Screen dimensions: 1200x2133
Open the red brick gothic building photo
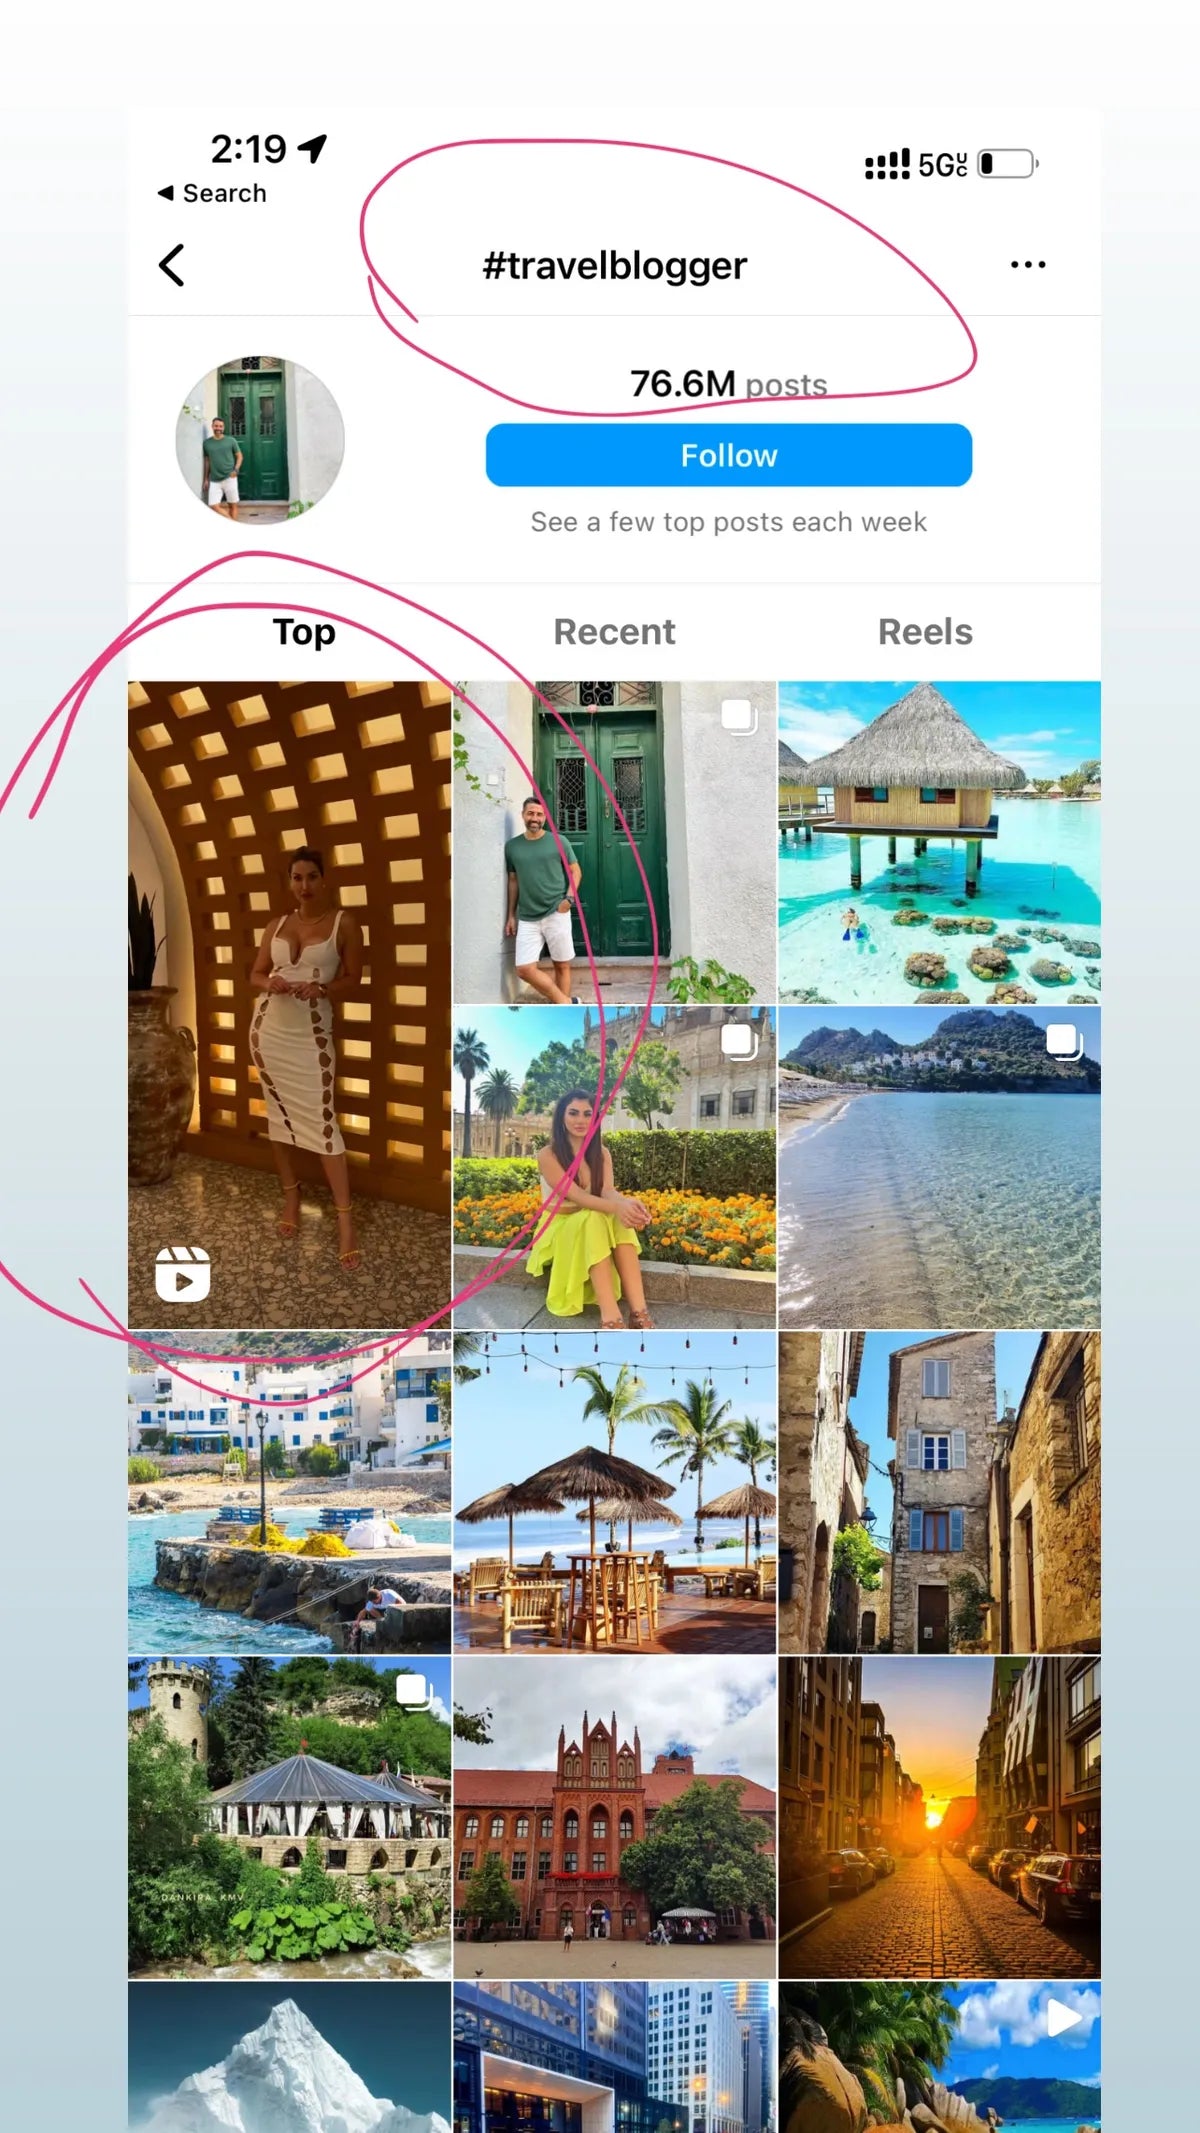pos(614,1817)
